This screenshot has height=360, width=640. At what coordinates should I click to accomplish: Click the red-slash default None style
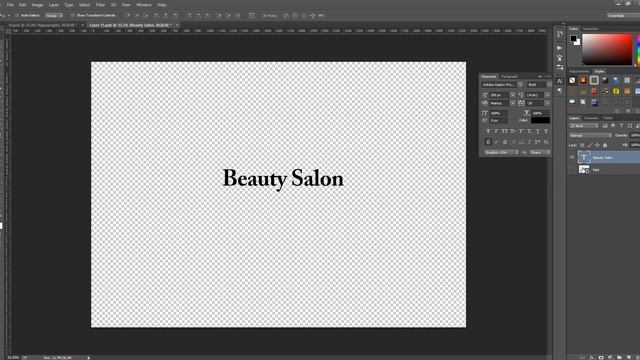tap(572, 80)
